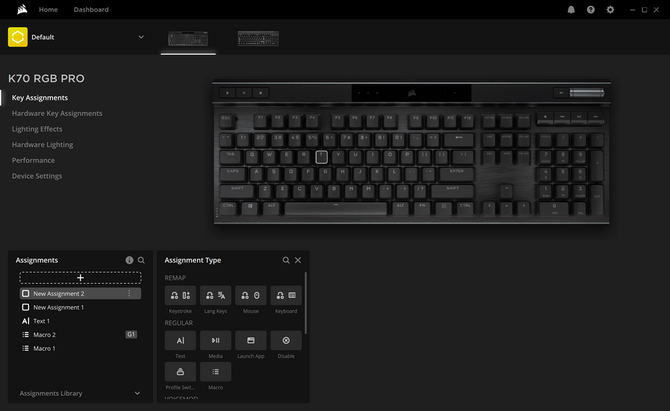
Task: Expand the Assignments Library section
Action: (80, 393)
